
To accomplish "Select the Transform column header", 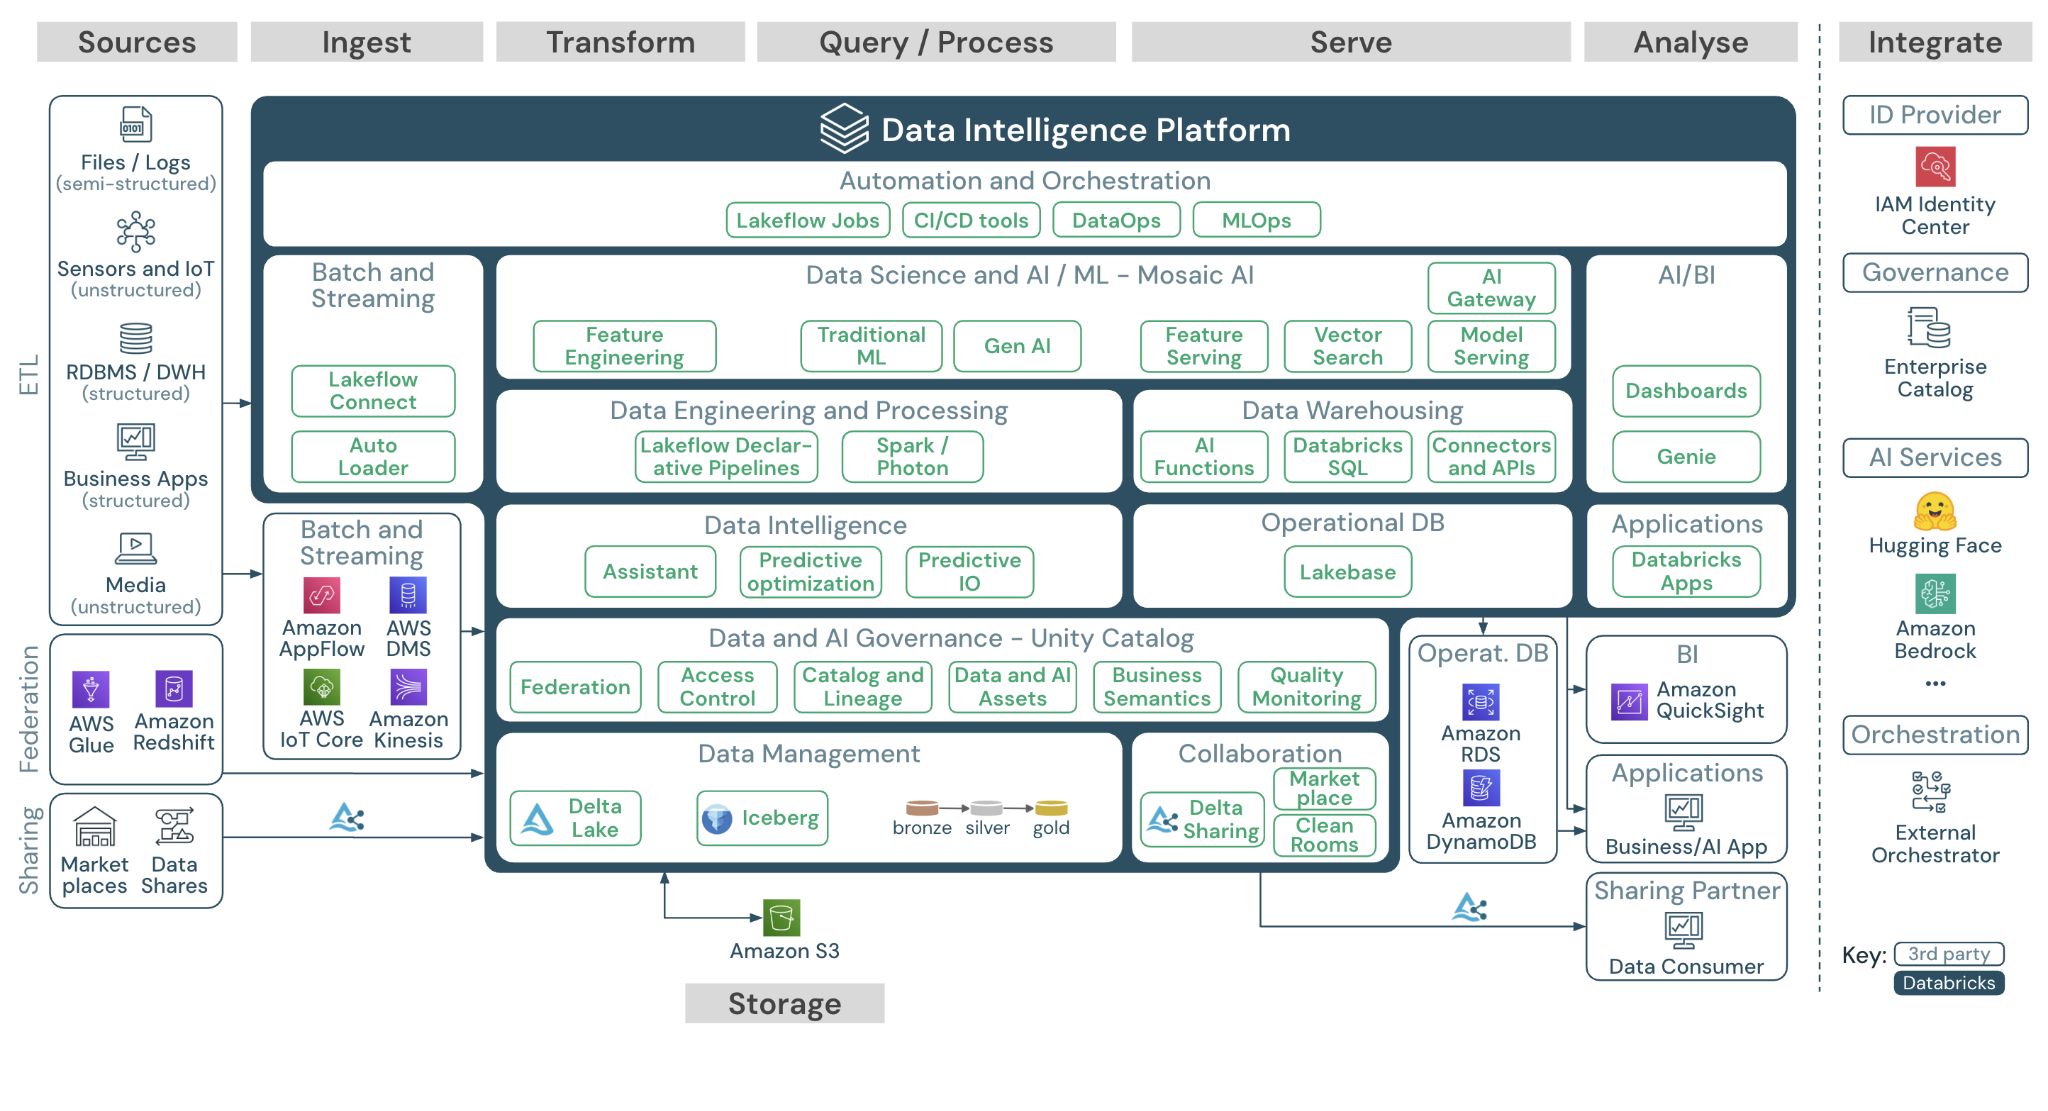I will [620, 42].
